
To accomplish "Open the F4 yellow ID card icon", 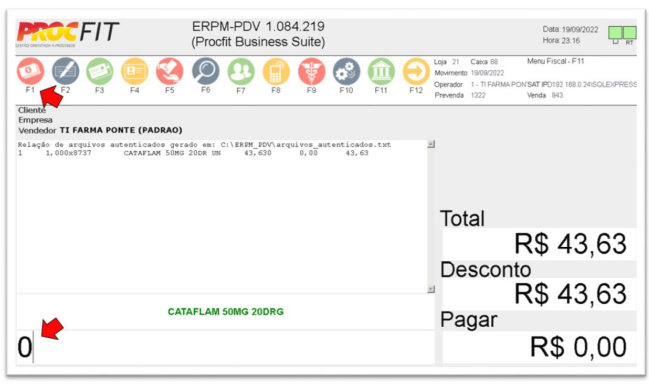I will pyautogui.click(x=135, y=71).
